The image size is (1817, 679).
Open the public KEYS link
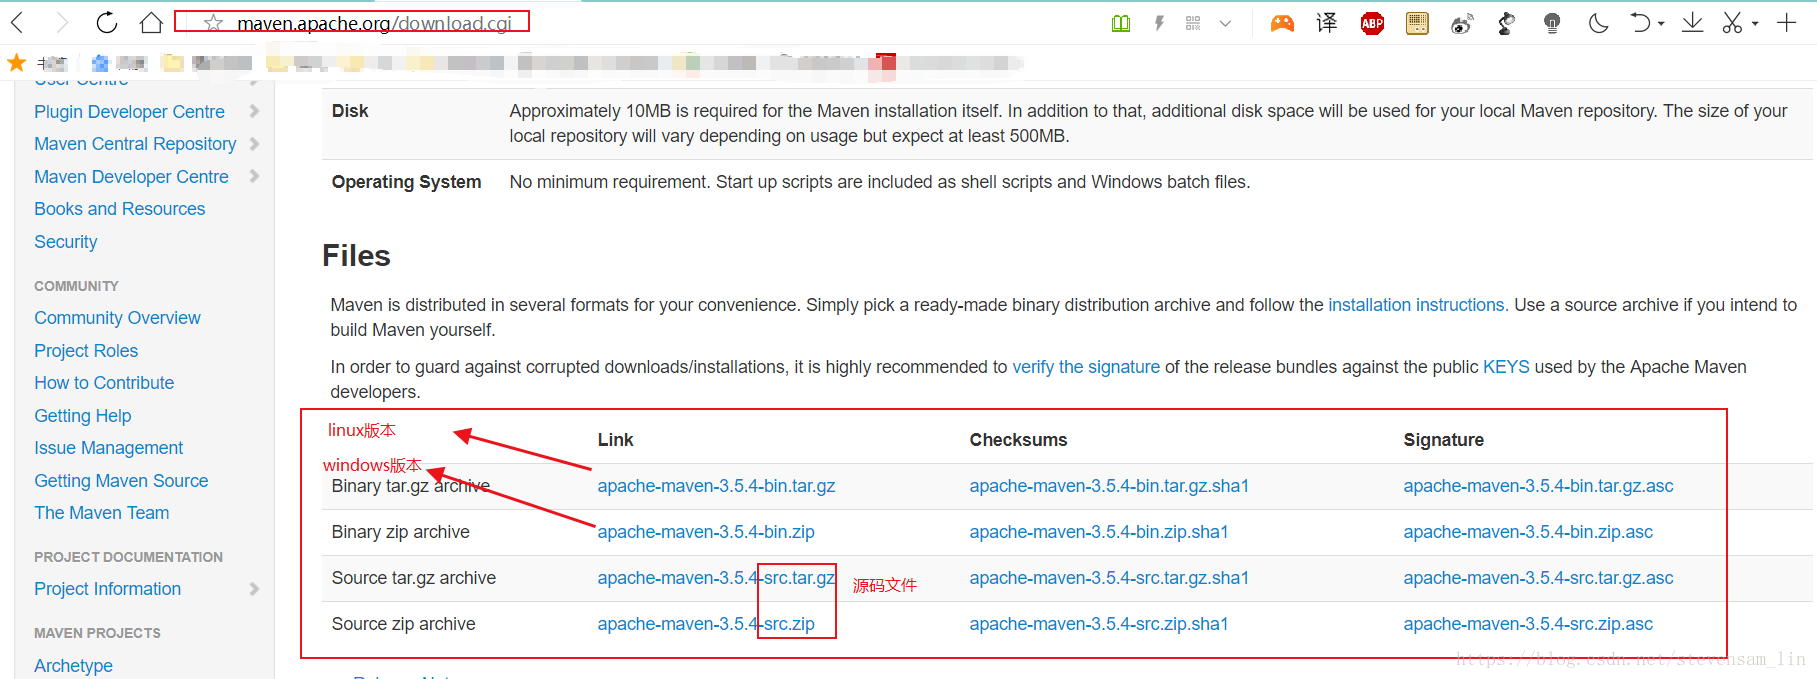1506,367
